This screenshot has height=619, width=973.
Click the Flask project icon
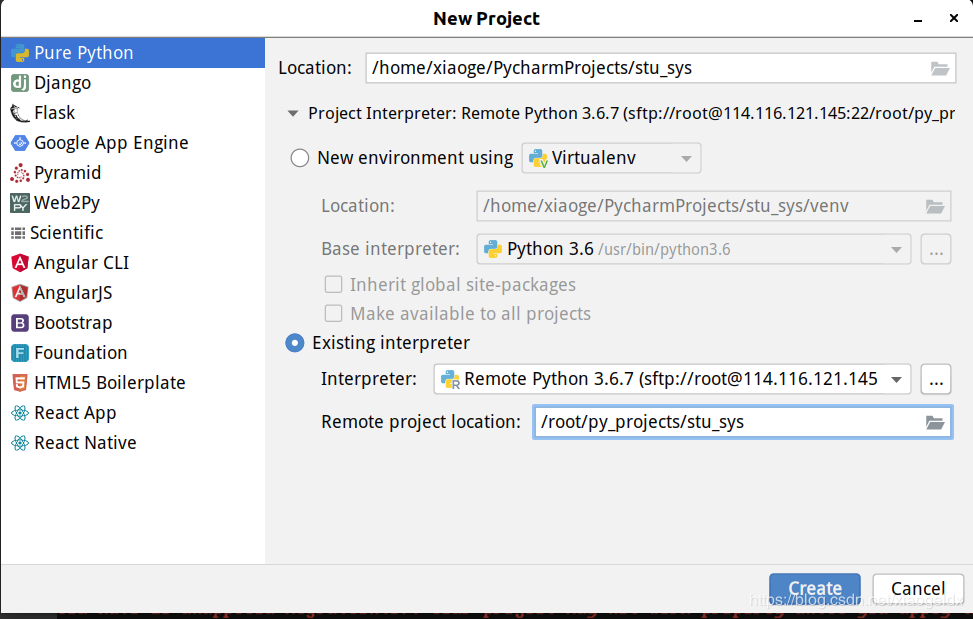(20, 113)
